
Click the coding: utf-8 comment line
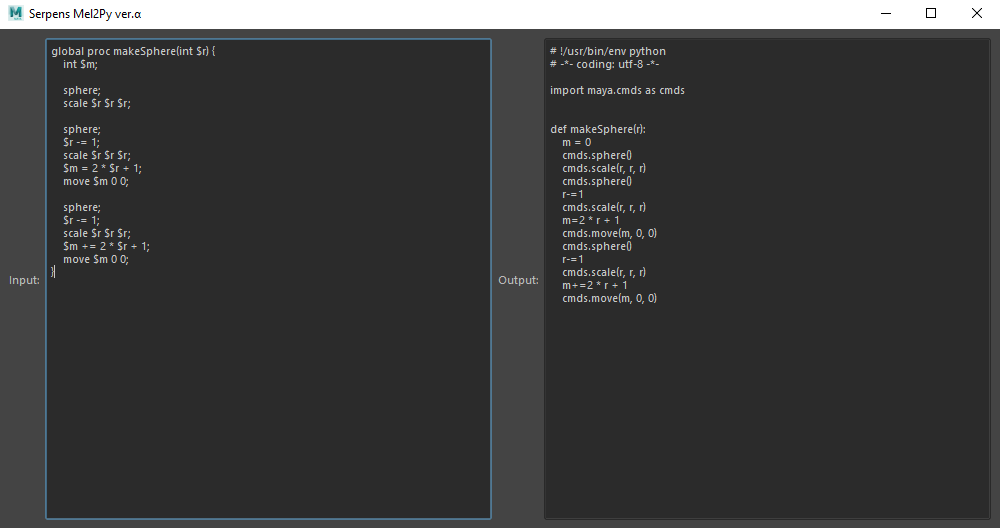(604, 64)
